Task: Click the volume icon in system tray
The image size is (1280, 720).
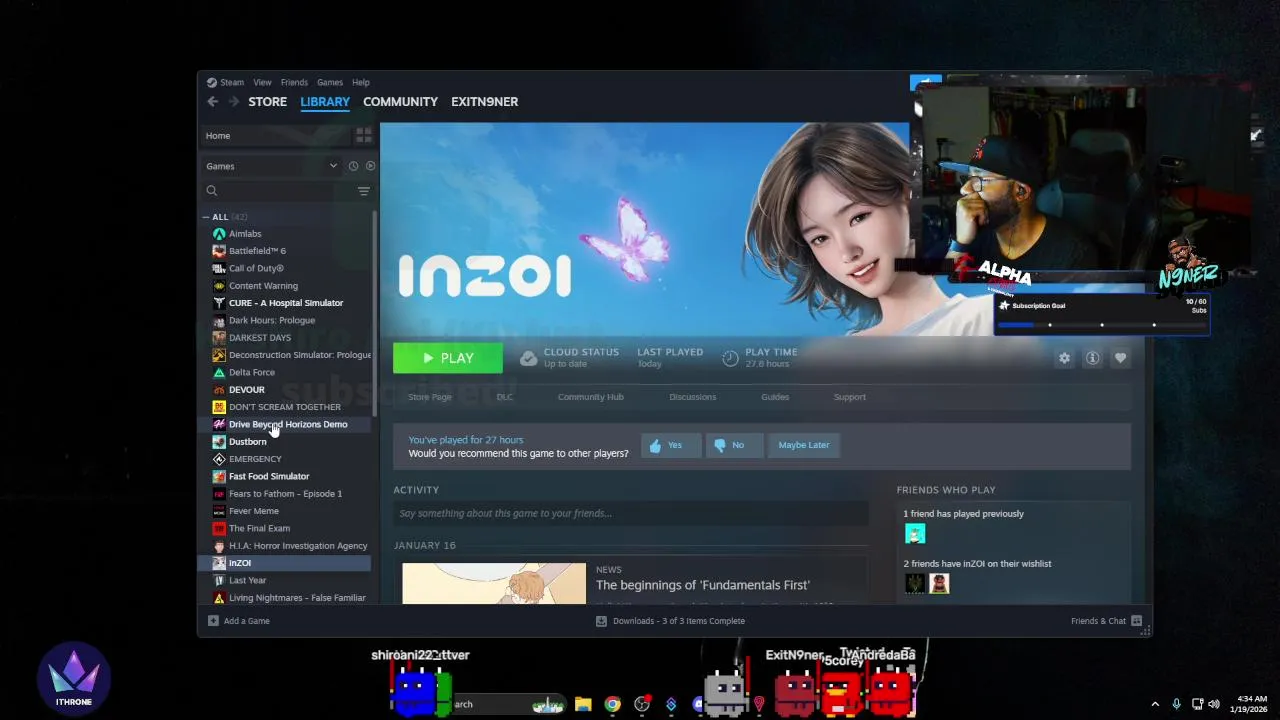Action: [x=1214, y=704]
